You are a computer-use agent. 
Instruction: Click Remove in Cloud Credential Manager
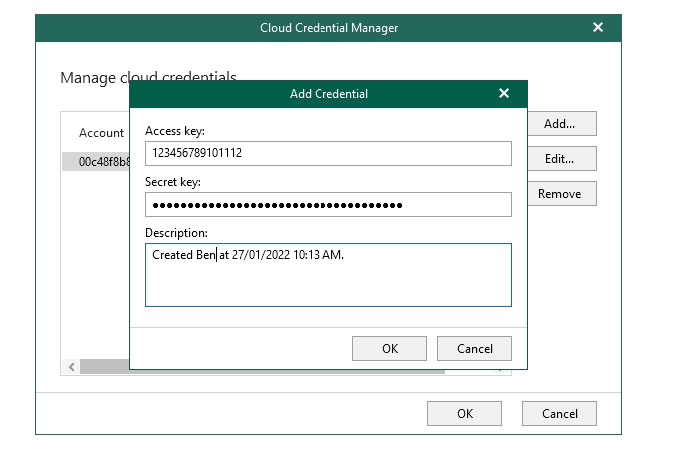click(562, 194)
